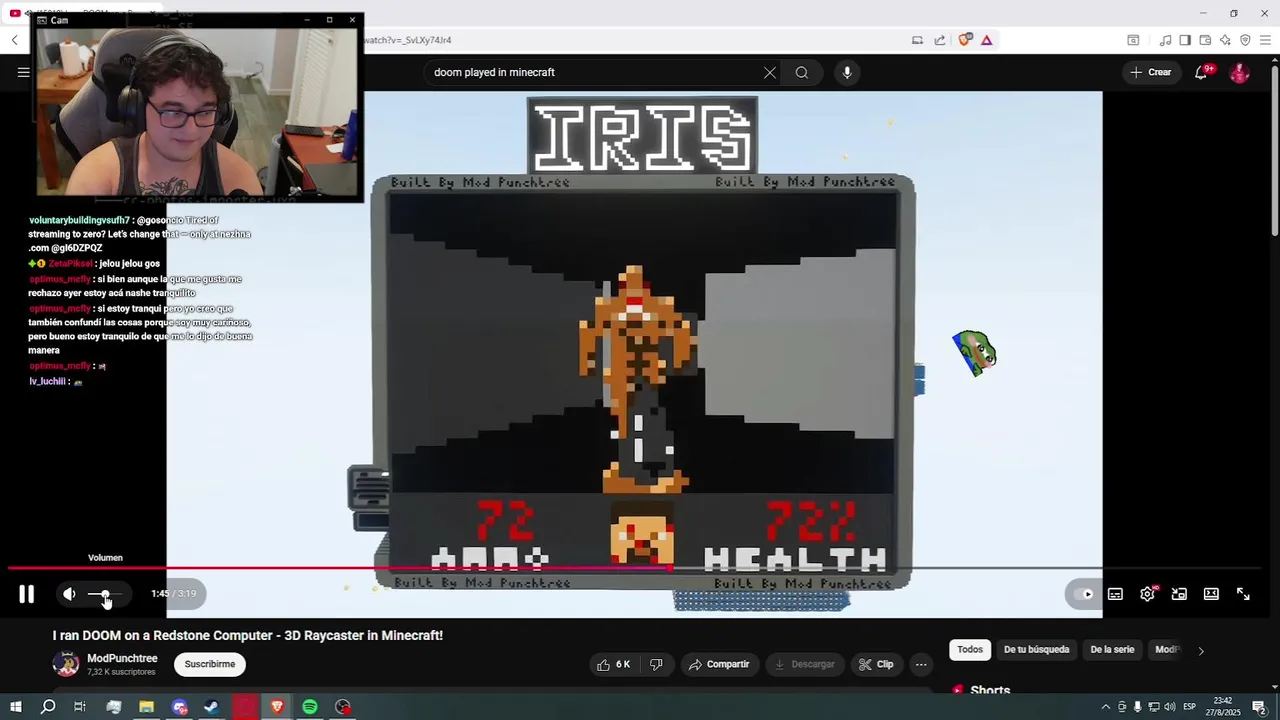The height and width of the screenshot is (720, 1280).
Task: Select the Todos filter chip
Action: point(970,650)
